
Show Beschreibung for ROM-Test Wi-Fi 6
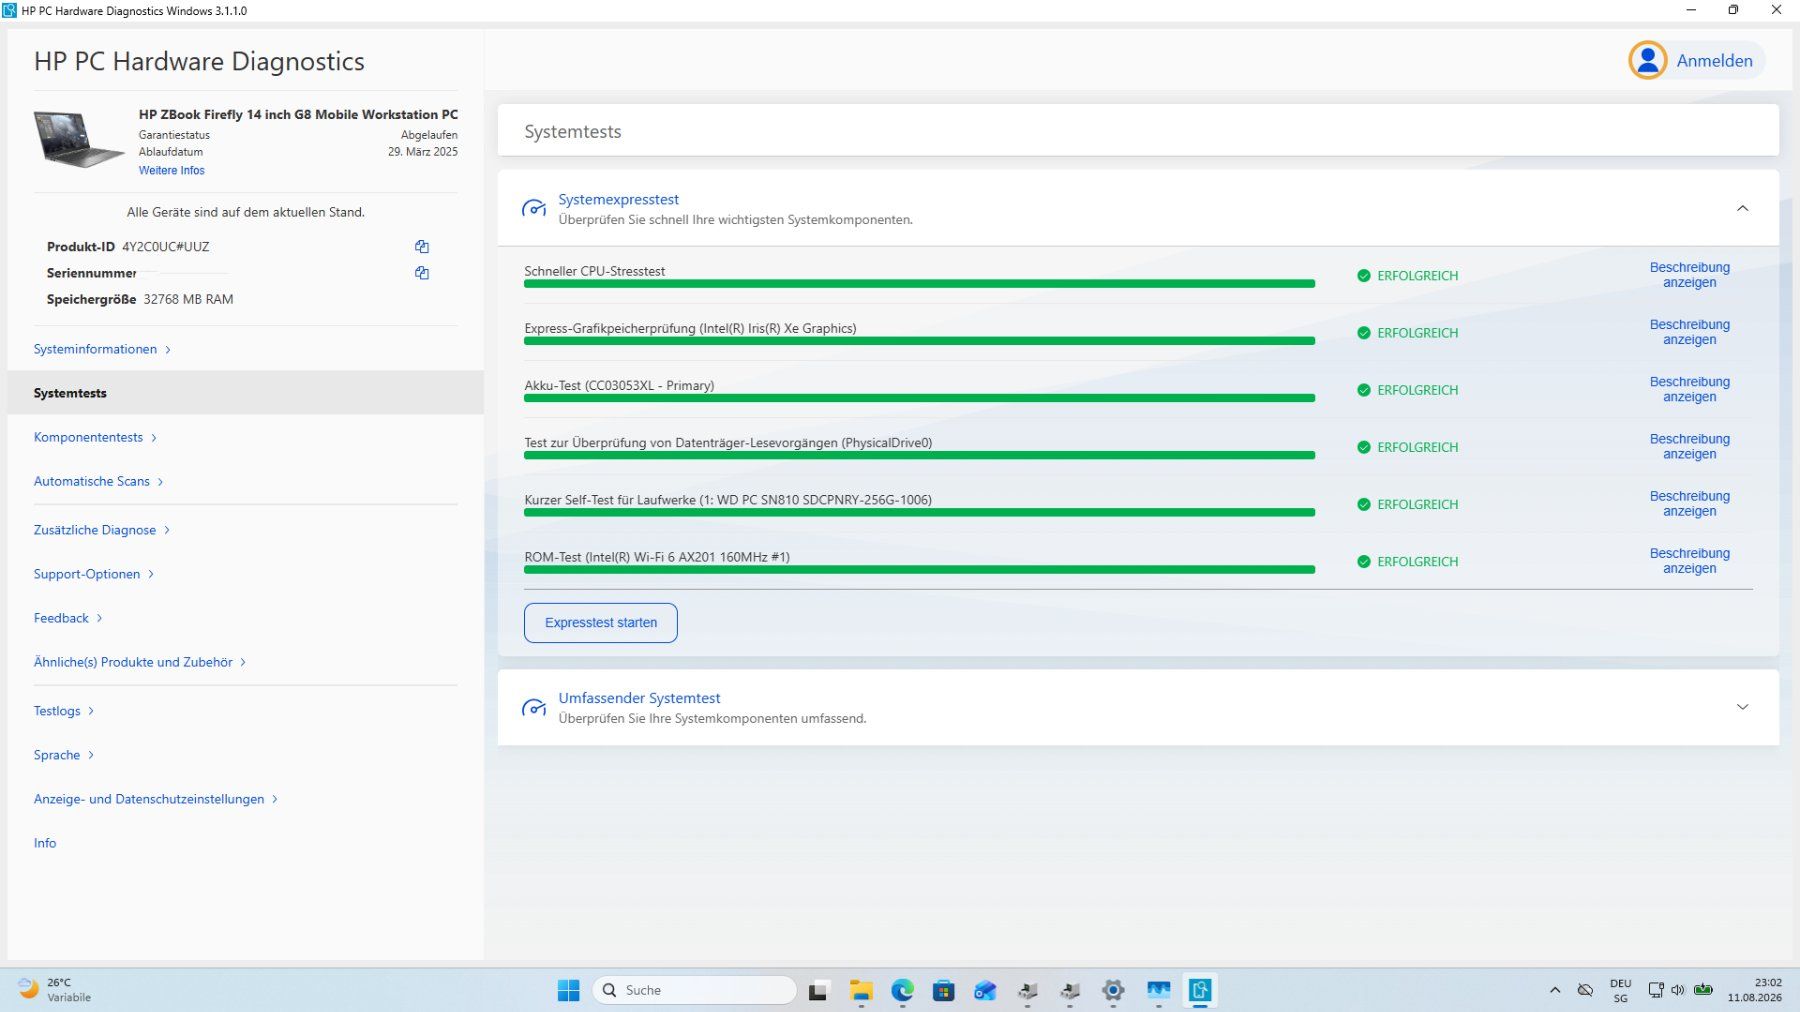pos(1689,560)
